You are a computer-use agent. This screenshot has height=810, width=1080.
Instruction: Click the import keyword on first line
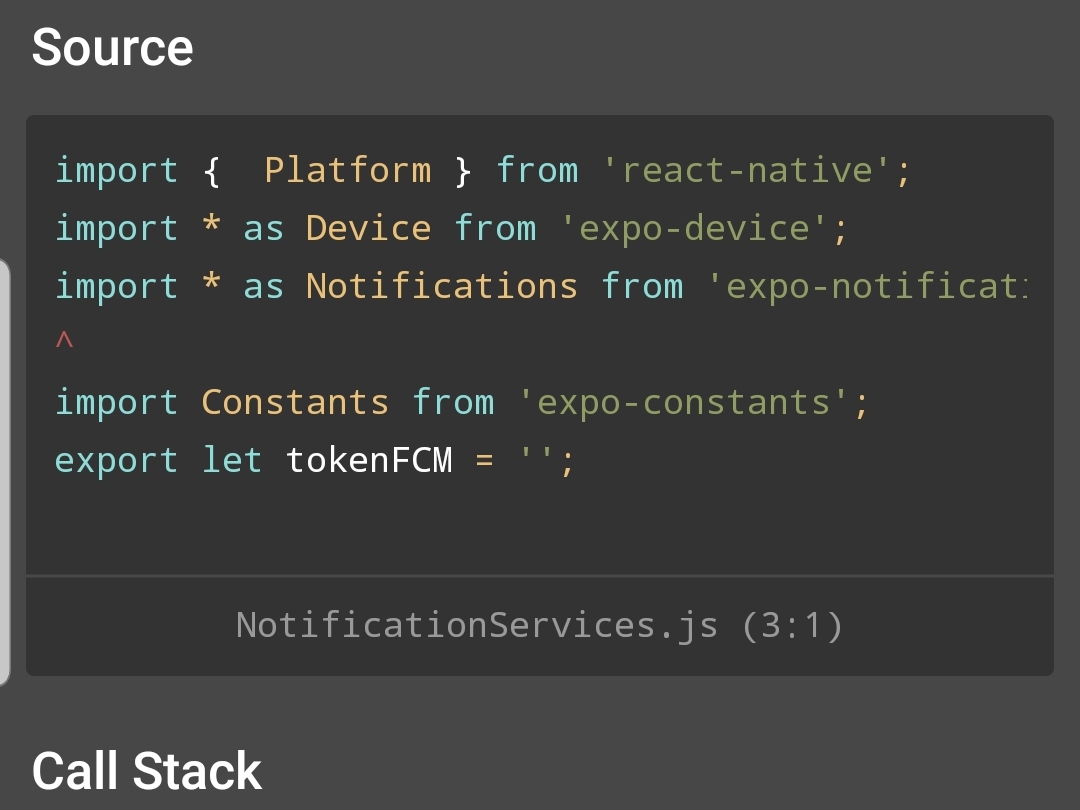[x=116, y=170]
